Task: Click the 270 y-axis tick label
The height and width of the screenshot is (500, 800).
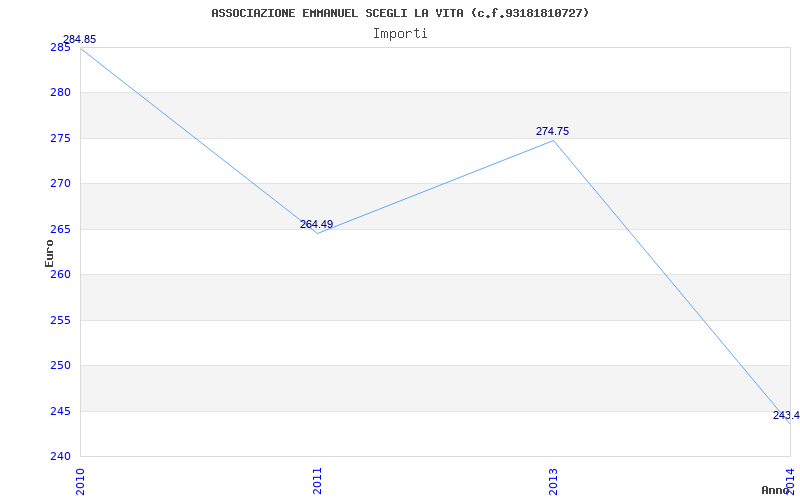Action: coord(60,184)
